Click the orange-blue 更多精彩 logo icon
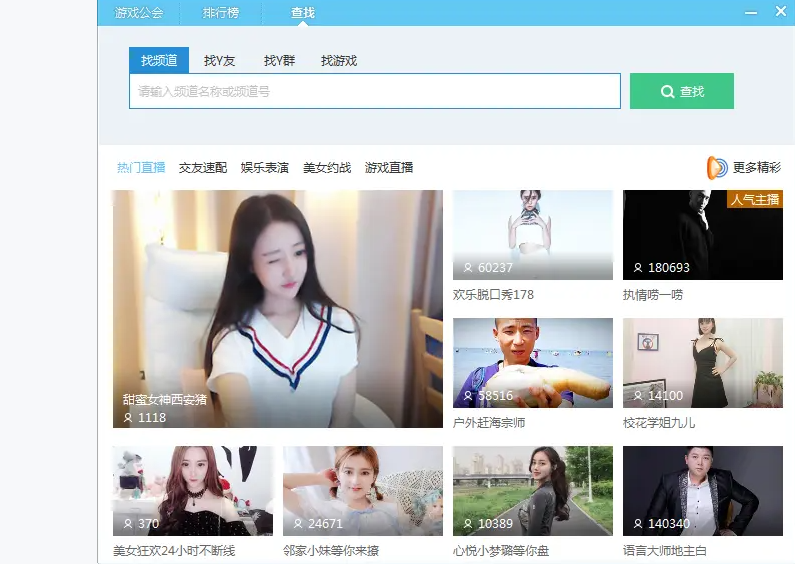This screenshot has height=564, width=795. [717, 168]
